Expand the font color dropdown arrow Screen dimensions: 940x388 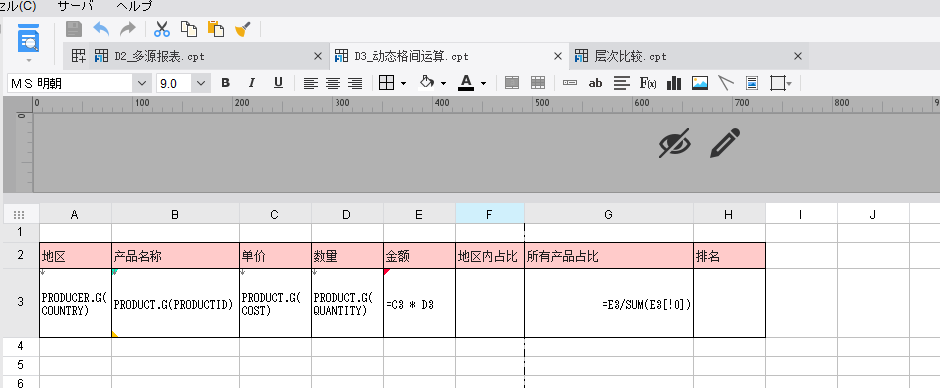483,83
